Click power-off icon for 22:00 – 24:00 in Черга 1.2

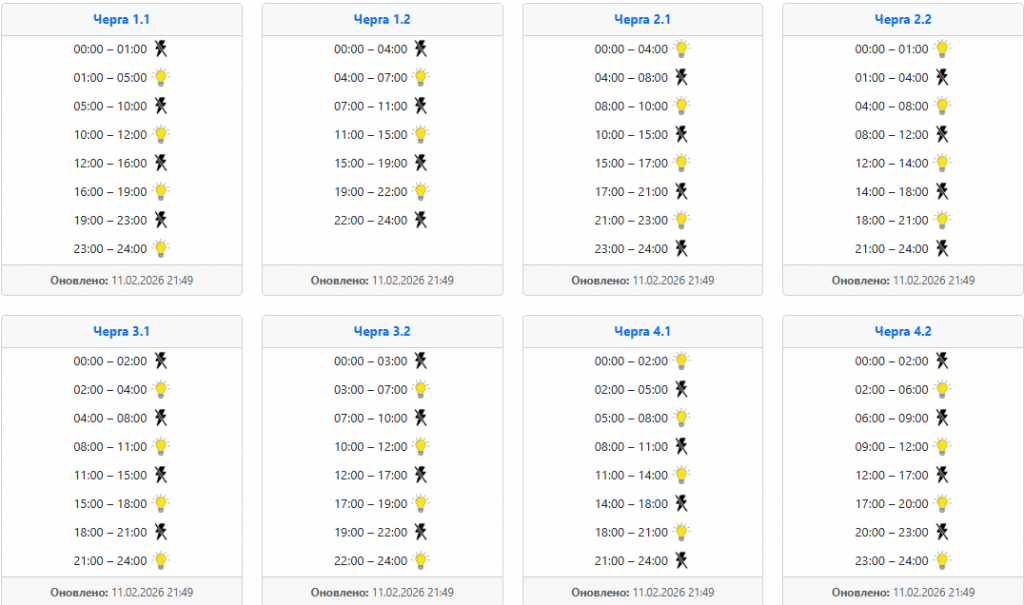point(421,220)
